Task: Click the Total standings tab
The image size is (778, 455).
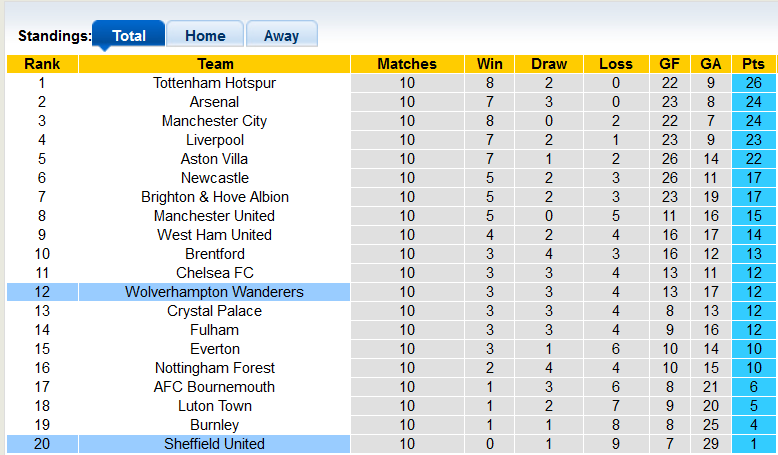Action: coord(129,35)
